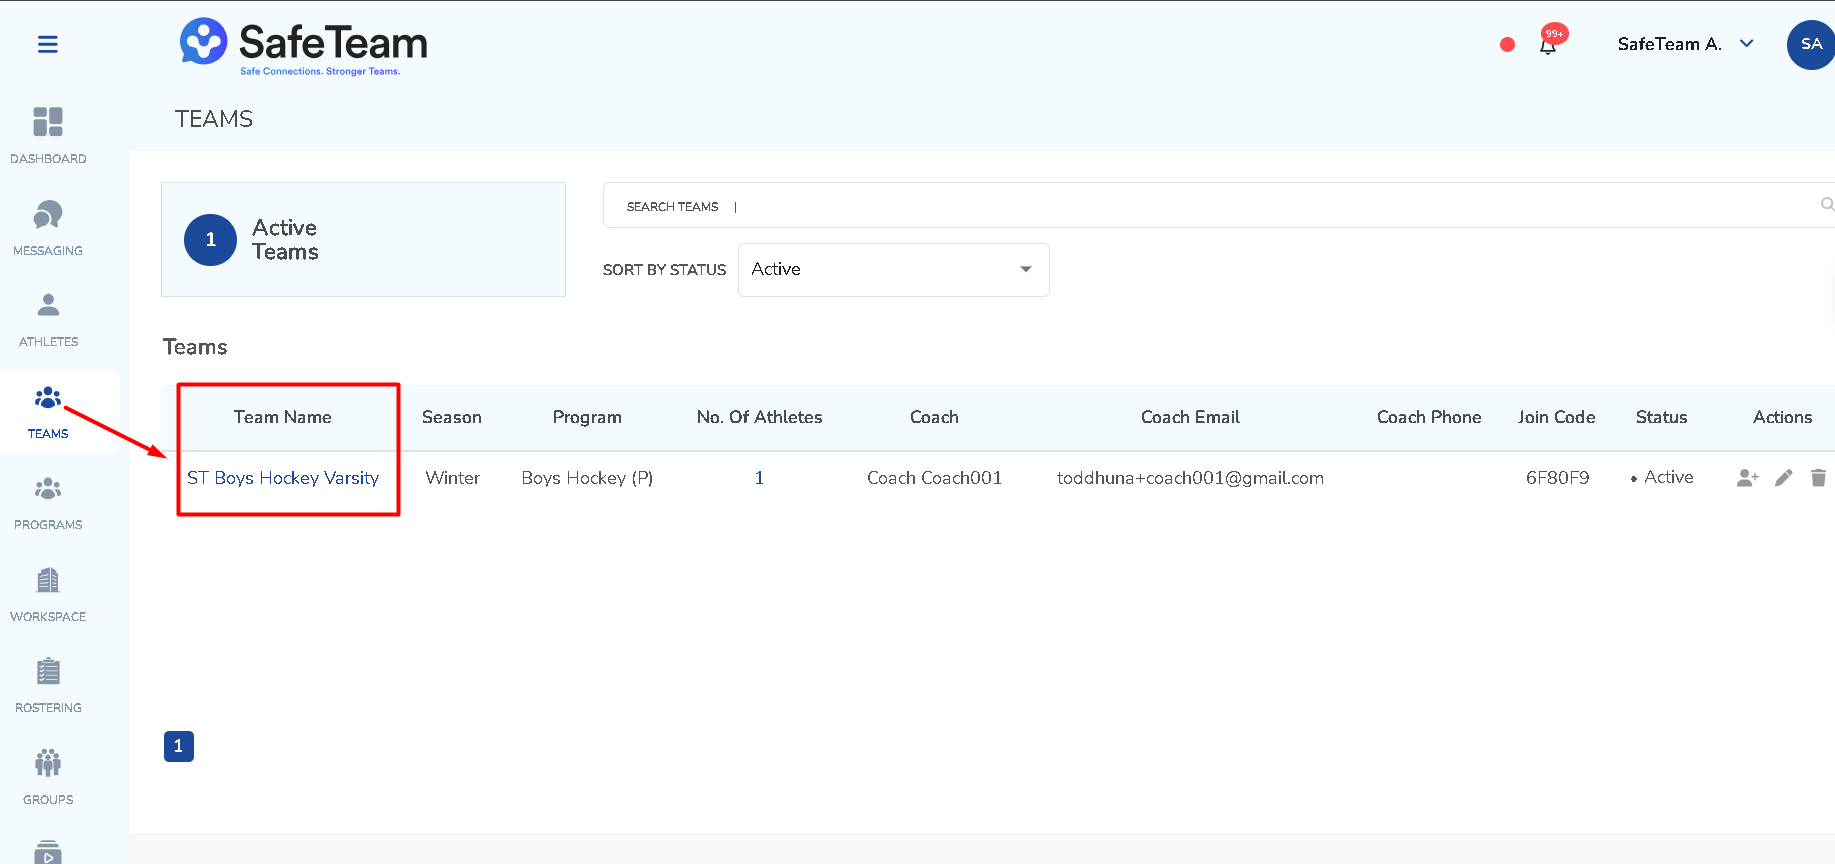Click join code 6F80F9
Screen dimensions: 1835x864
pos(1557,478)
